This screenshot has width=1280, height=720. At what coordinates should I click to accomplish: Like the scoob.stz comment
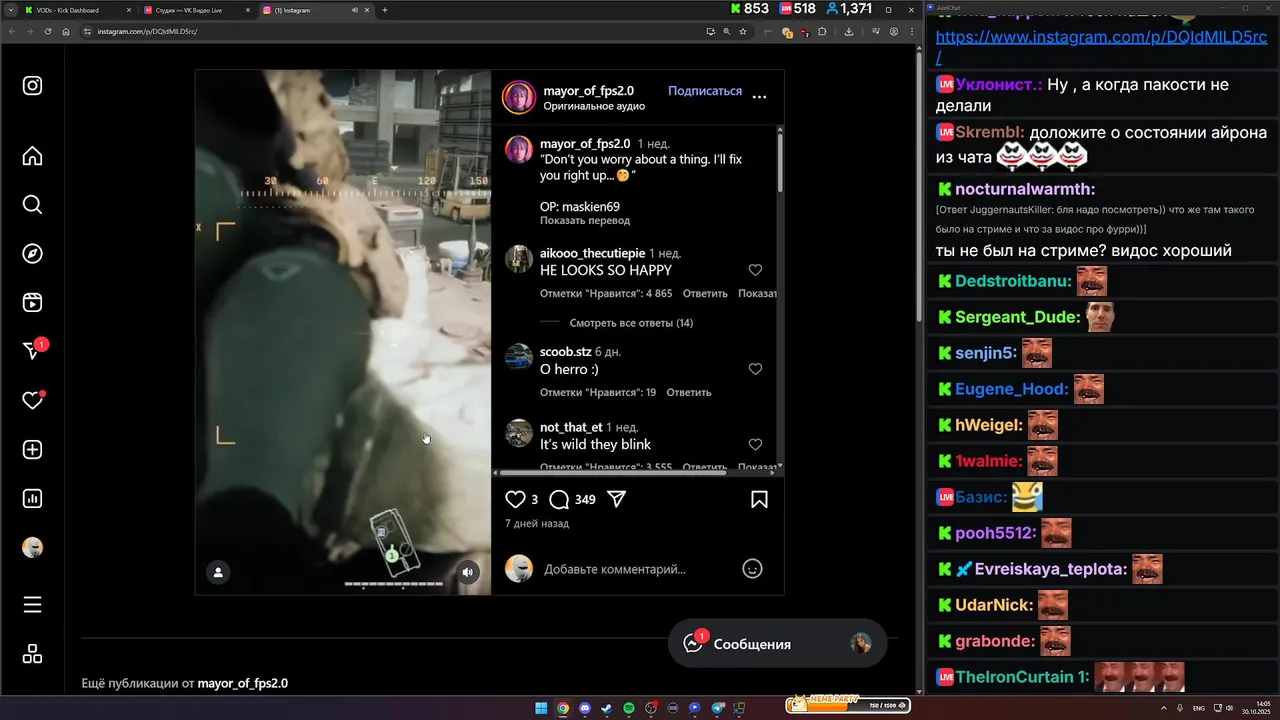(x=755, y=369)
